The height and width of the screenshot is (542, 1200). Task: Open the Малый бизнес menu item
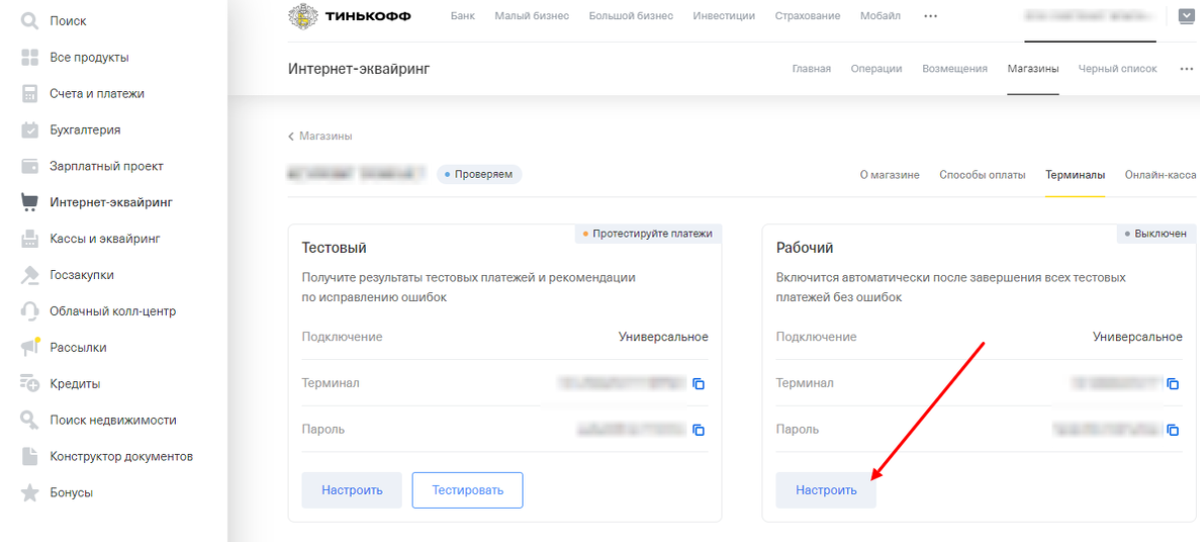(532, 16)
